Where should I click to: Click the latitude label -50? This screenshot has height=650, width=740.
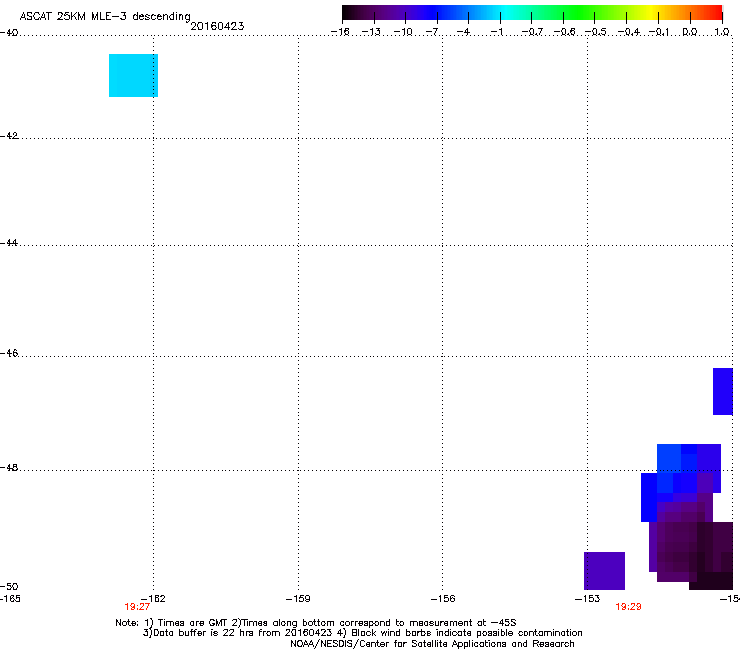[x=9, y=586]
